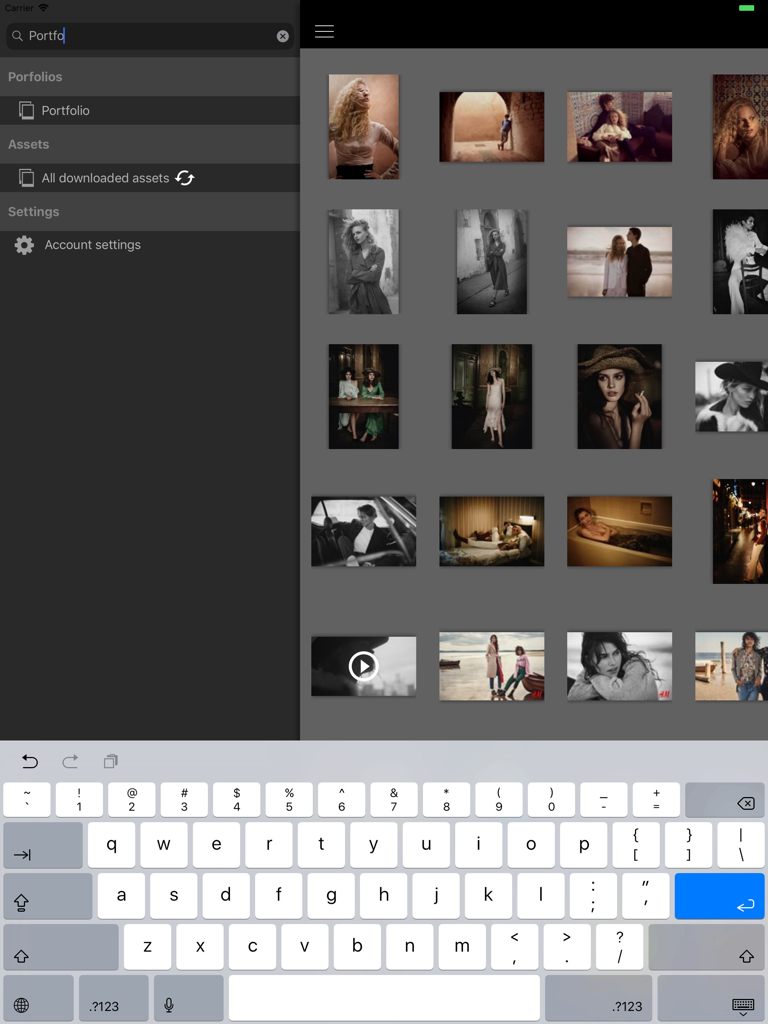Open the Portfolio item
This screenshot has height=1024, width=768.
point(150,110)
